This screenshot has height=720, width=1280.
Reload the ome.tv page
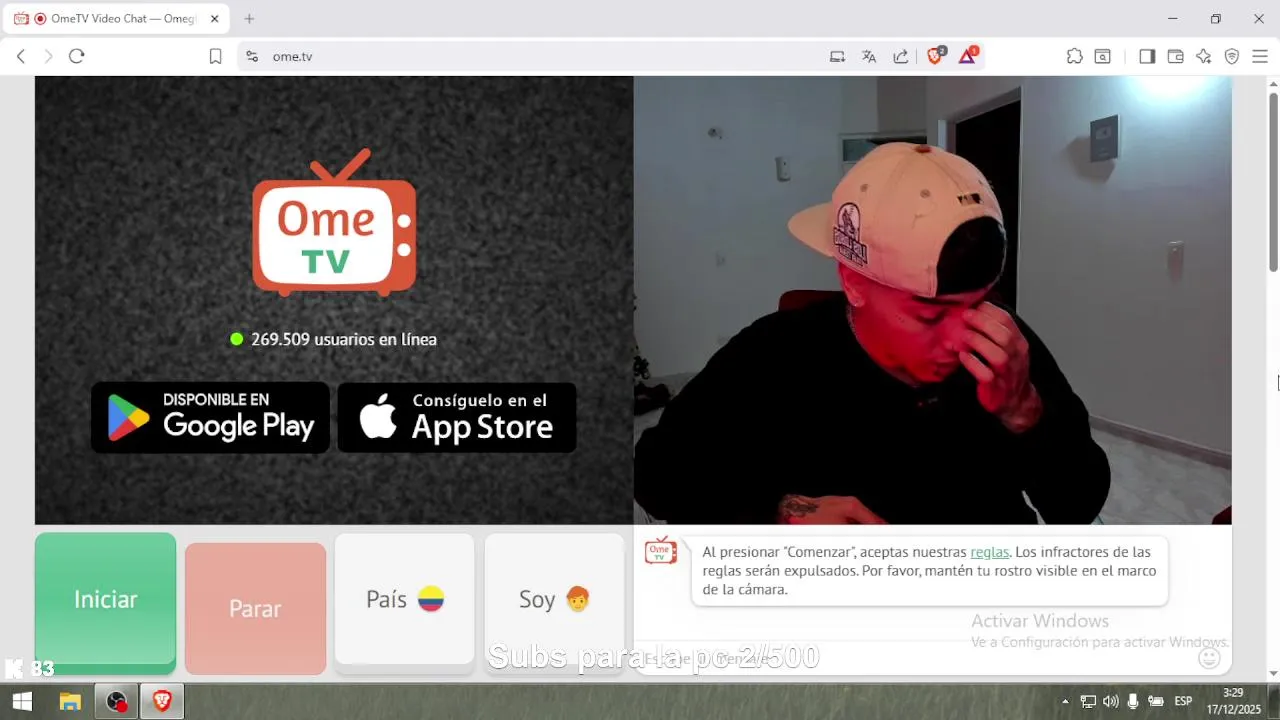coord(77,56)
